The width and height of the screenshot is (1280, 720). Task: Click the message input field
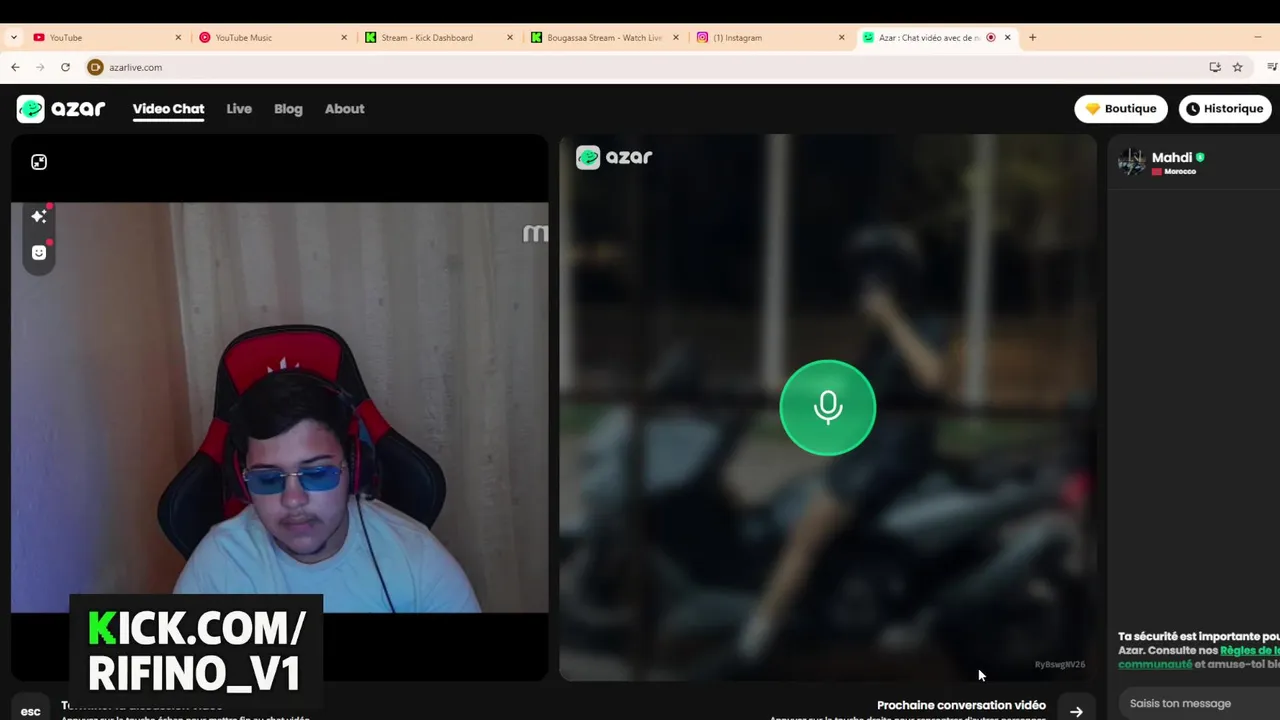1200,703
